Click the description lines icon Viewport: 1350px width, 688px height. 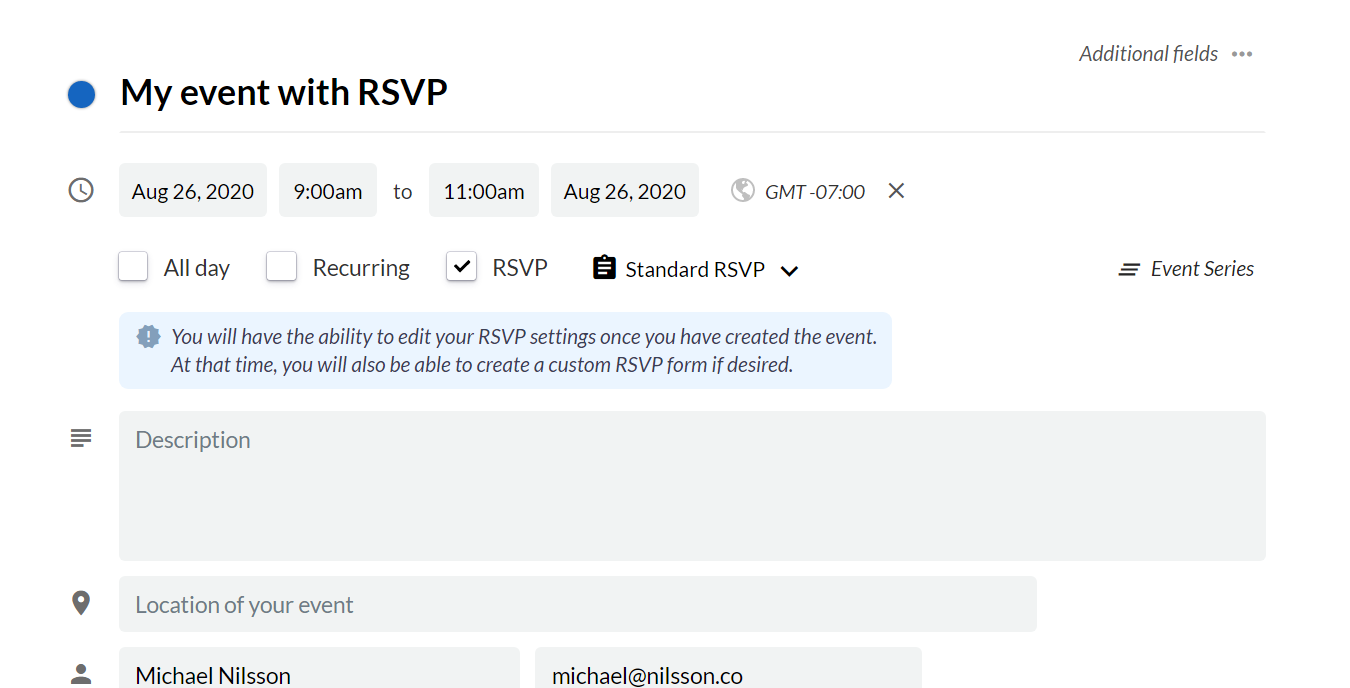tap(81, 438)
